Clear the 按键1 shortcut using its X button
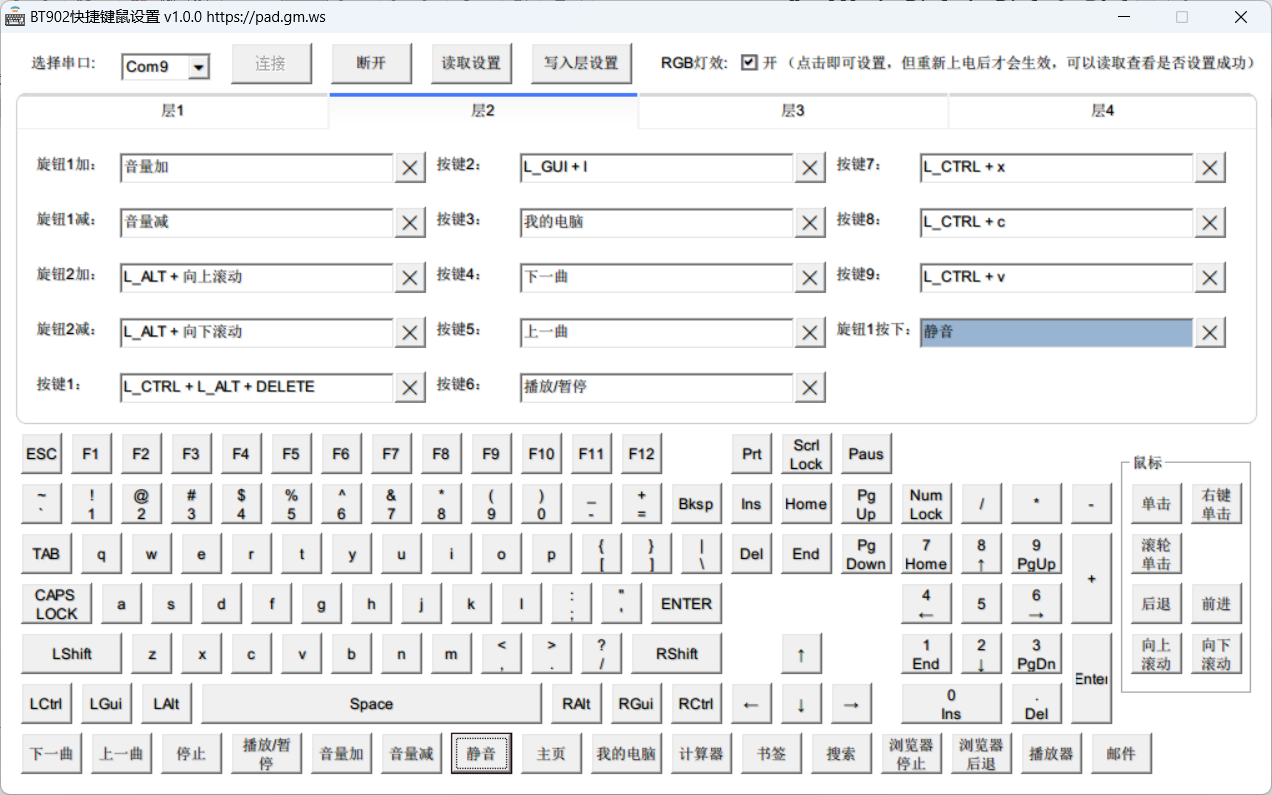This screenshot has height=795, width=1272. point(410,388)
